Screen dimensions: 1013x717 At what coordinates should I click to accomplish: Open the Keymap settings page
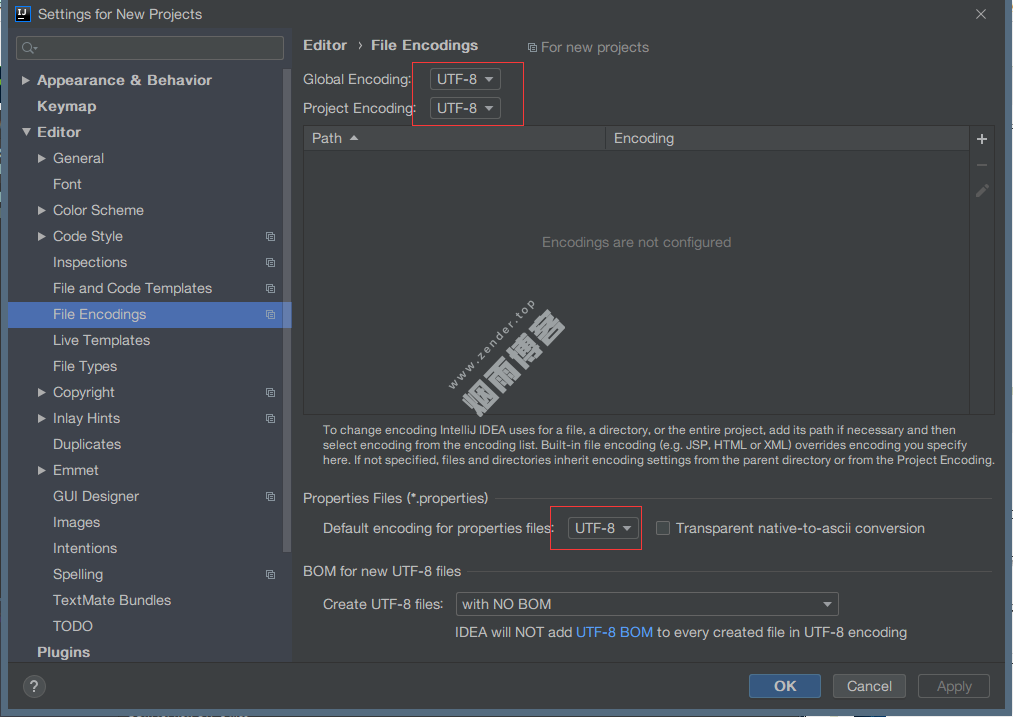tap(66, 106)
